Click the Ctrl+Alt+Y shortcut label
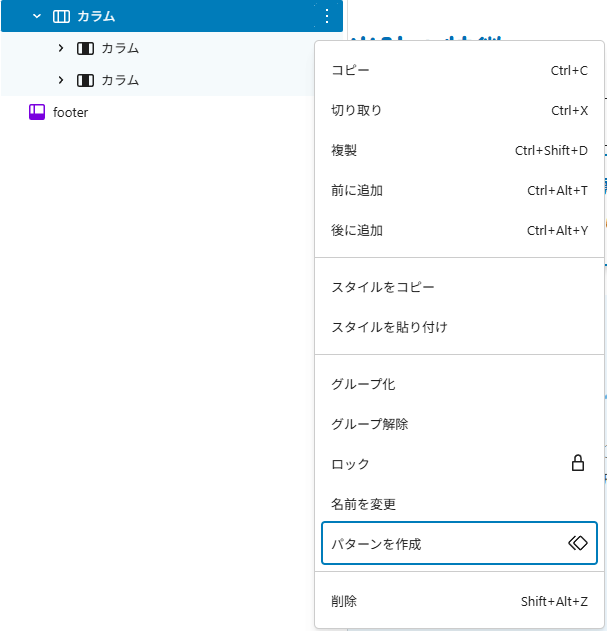This screenshot has height=631, width=607. (557, 231)
